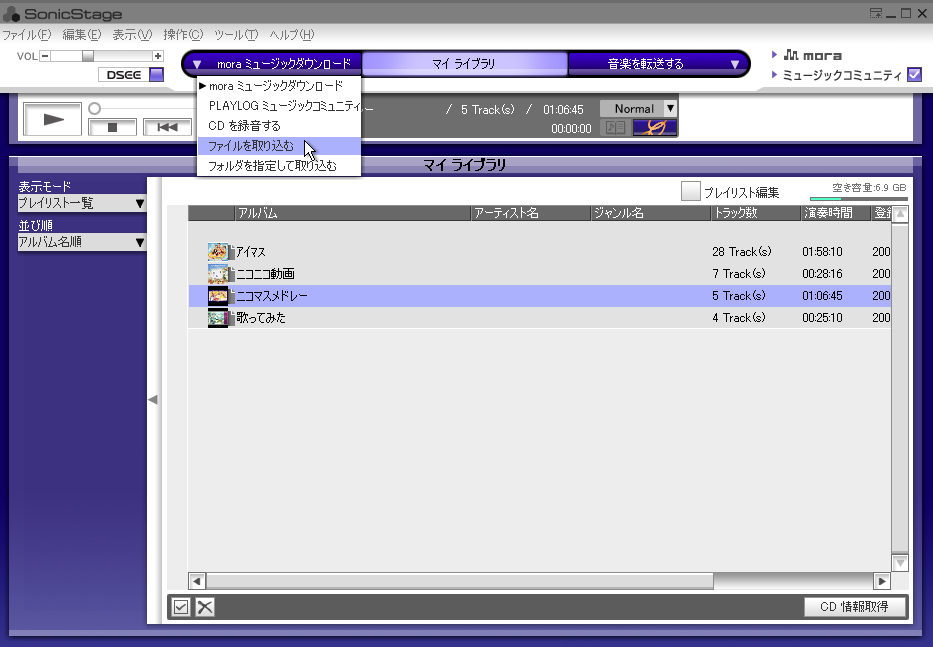Image resolution: width=933 pixels, height=647 pixels.
Task: Sort by 演奏時間 column header
Action: 836,213
